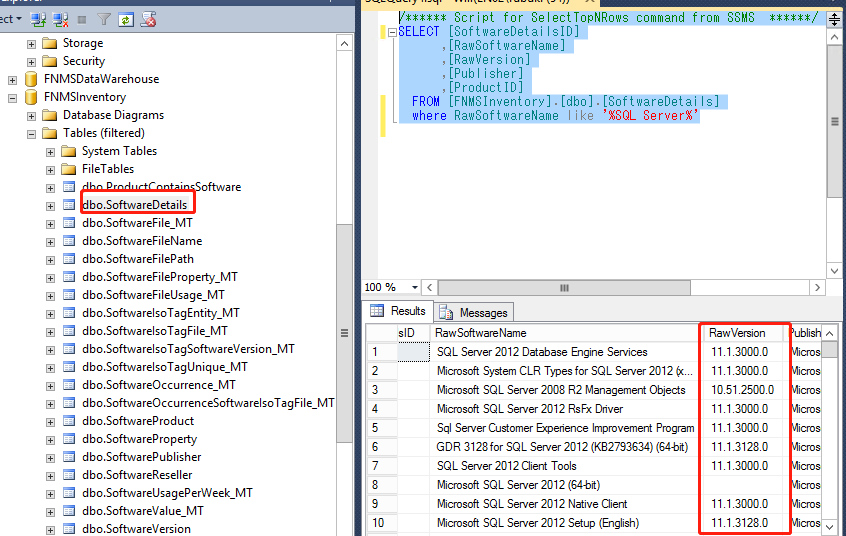Image resolution: width=846 pixels, height=536 pixels.
Task: Select dbo.SoftwareValue_MT table
Action: click(143, 511)
